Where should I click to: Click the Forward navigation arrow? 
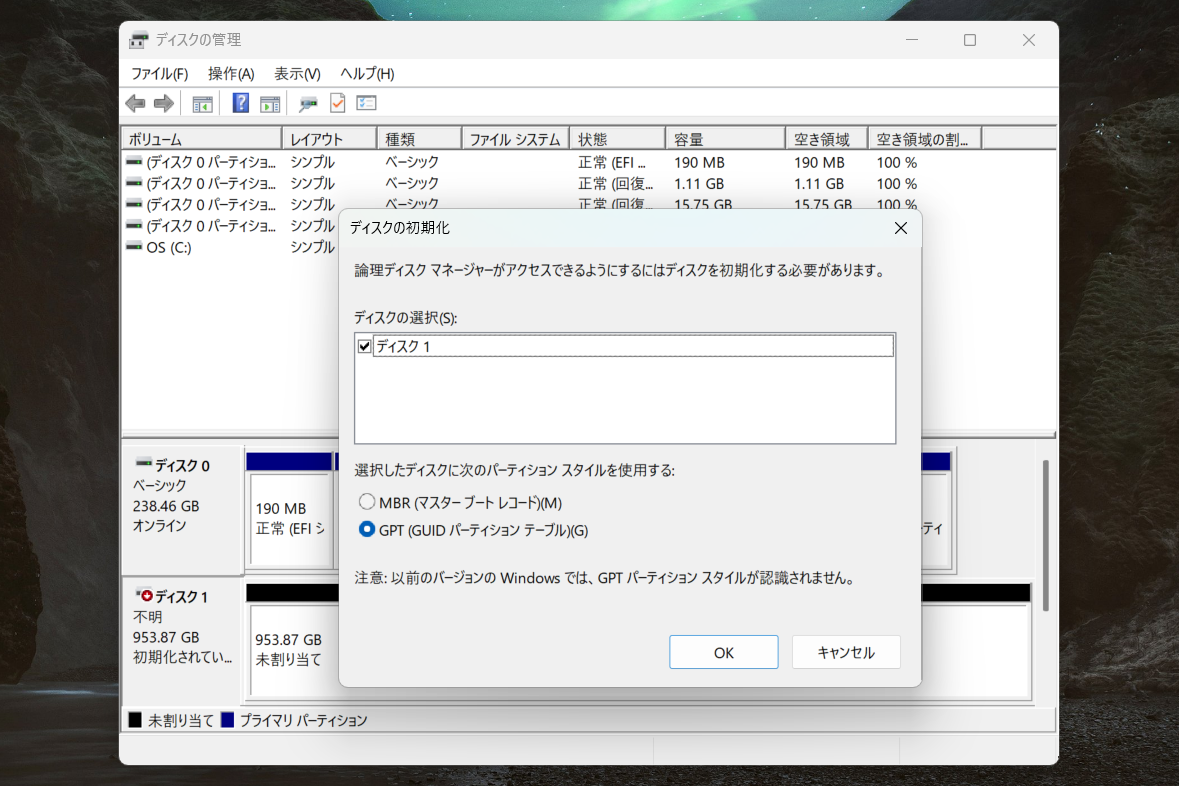pos(164,103)
